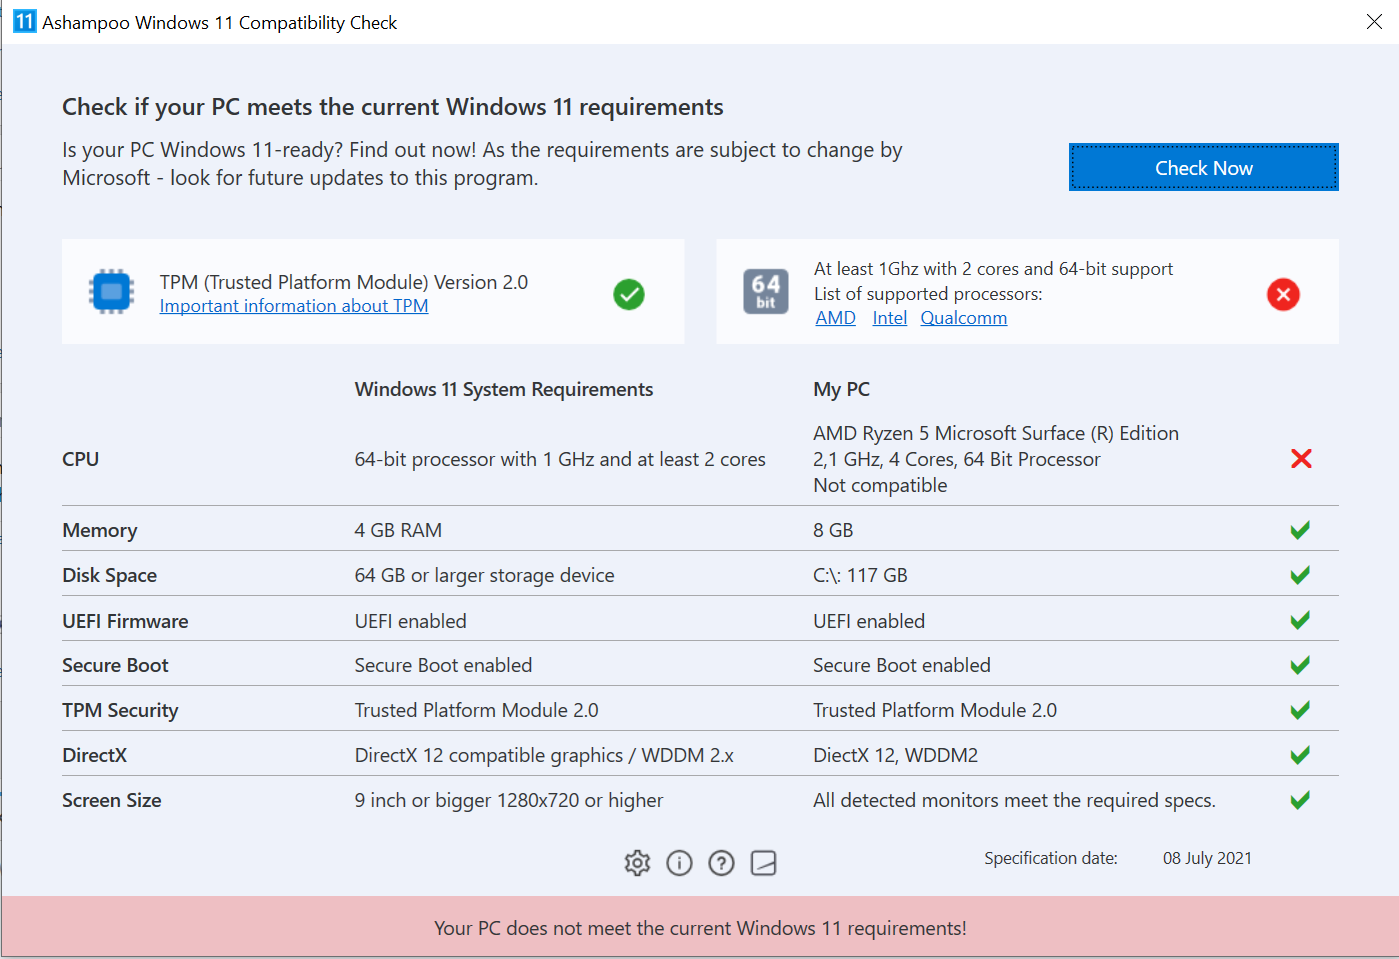
Task: Open the AMD supported processors link
Action: coord(835,318)
